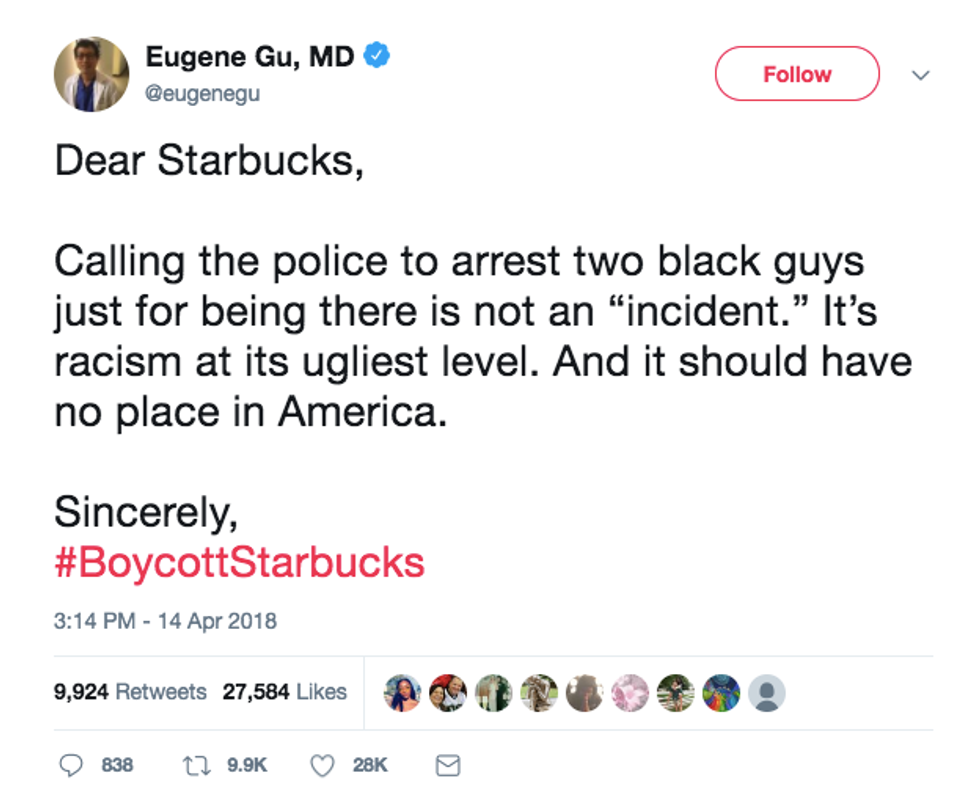Like the tweet with the heart icon
Screen dimensions: 980x806
(322, 765)
